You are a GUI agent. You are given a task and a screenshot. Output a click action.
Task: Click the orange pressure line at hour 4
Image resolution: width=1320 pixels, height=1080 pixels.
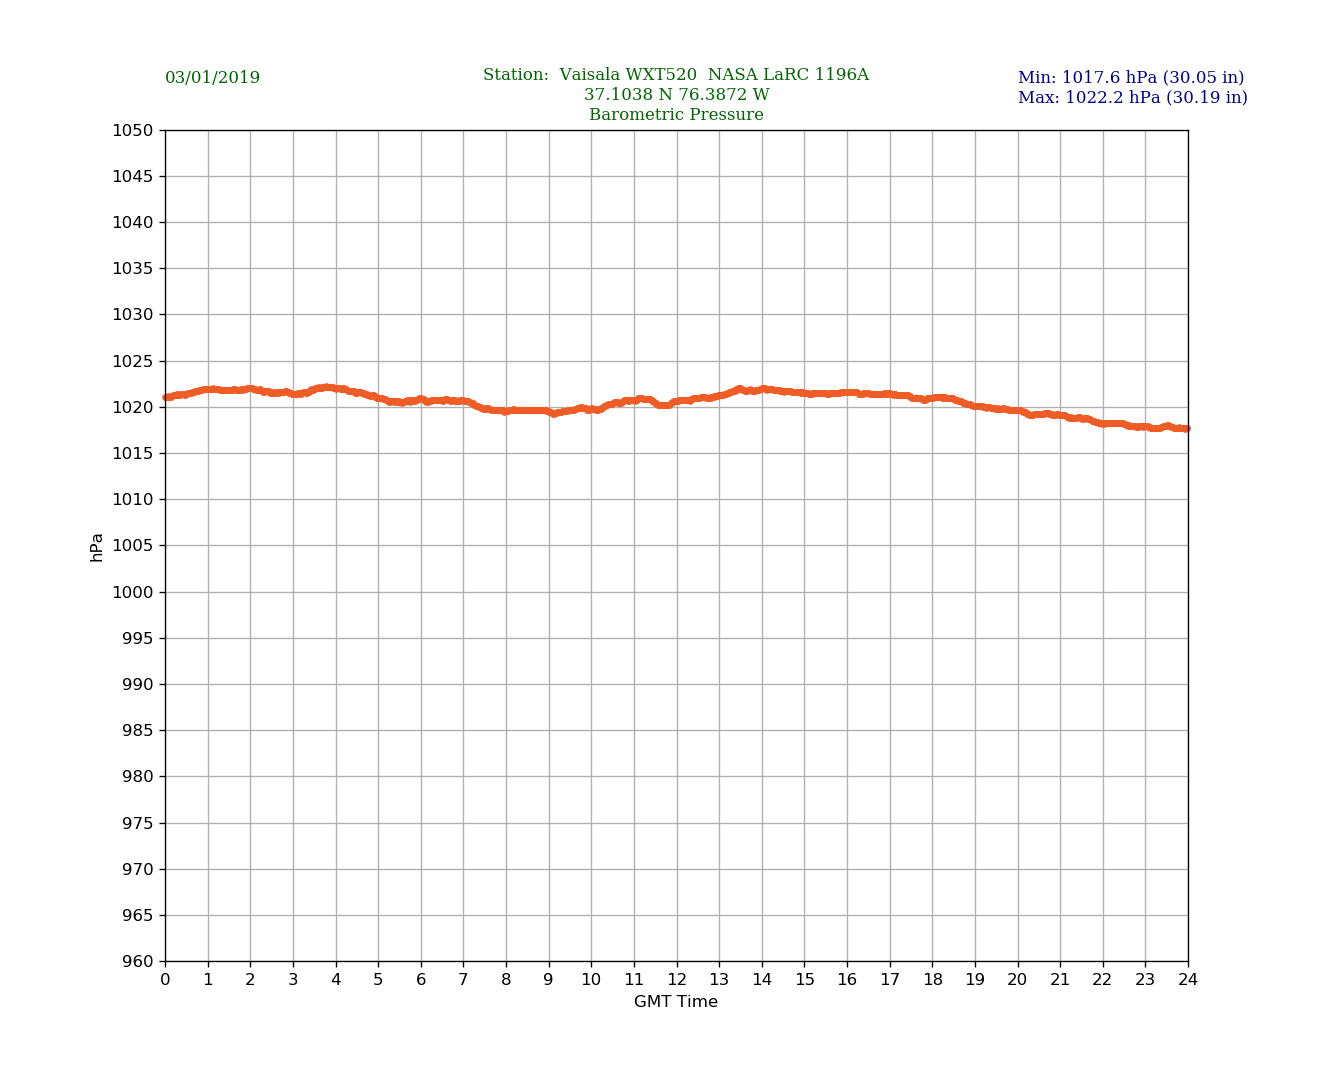coord(336,389)
